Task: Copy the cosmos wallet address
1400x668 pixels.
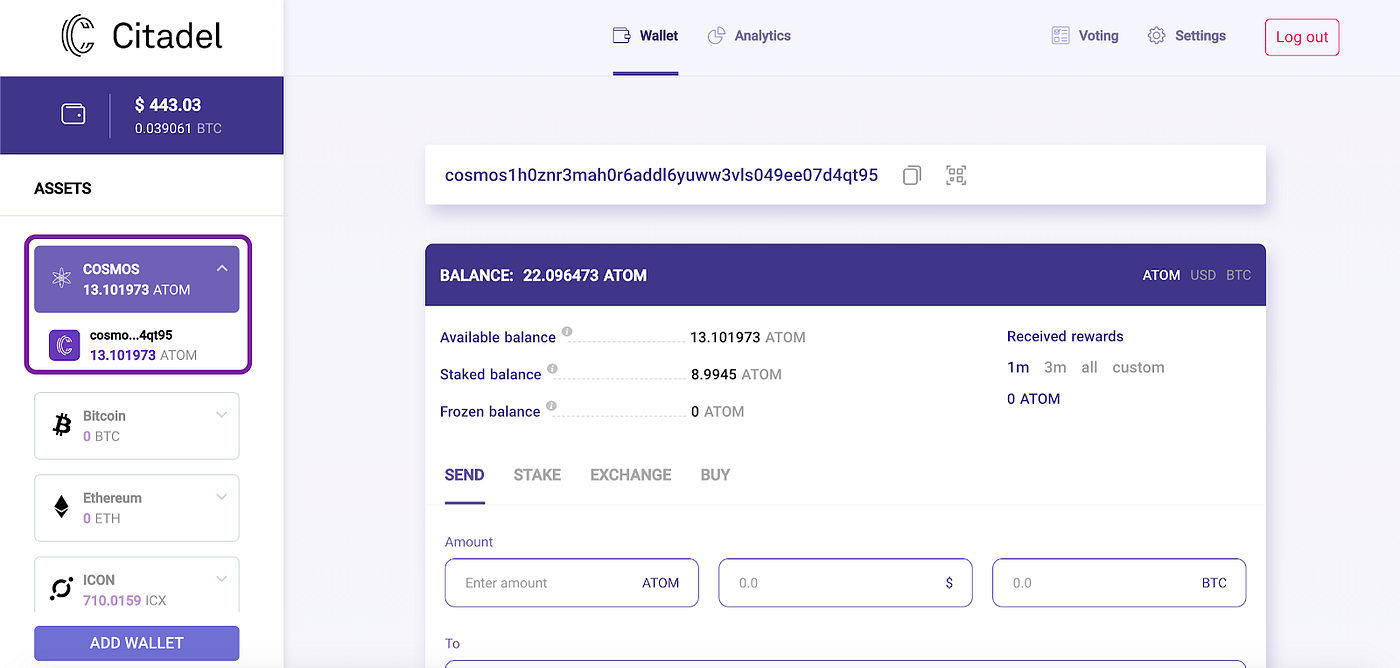Action: pos(911,175)
